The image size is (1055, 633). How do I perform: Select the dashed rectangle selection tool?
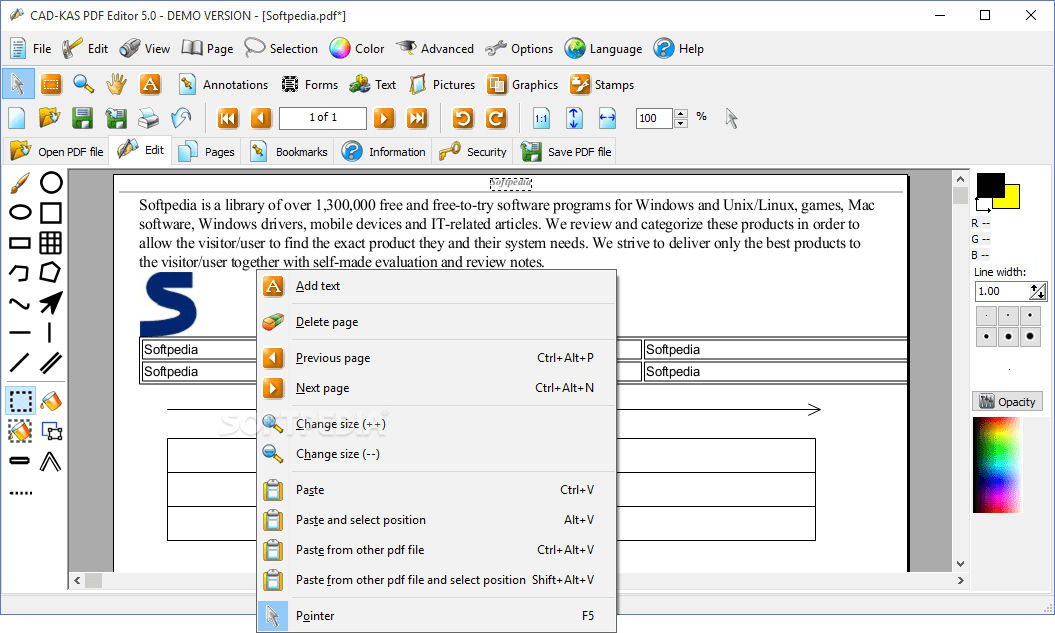pyautogui.click(x=21, y=401)
